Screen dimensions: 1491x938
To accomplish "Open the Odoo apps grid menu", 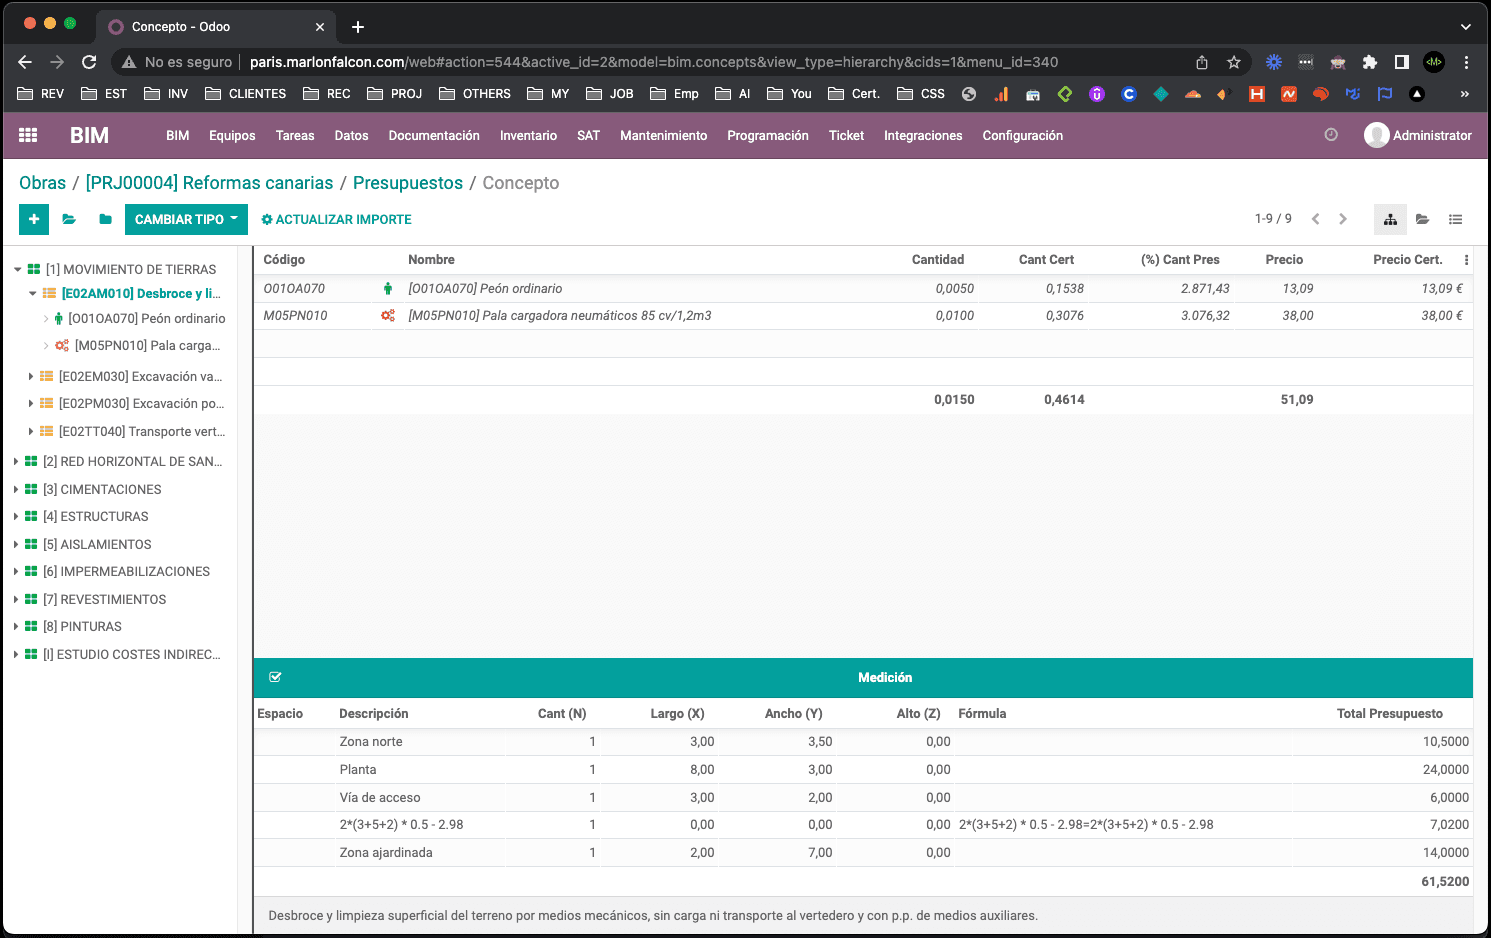I will [28, 135].
